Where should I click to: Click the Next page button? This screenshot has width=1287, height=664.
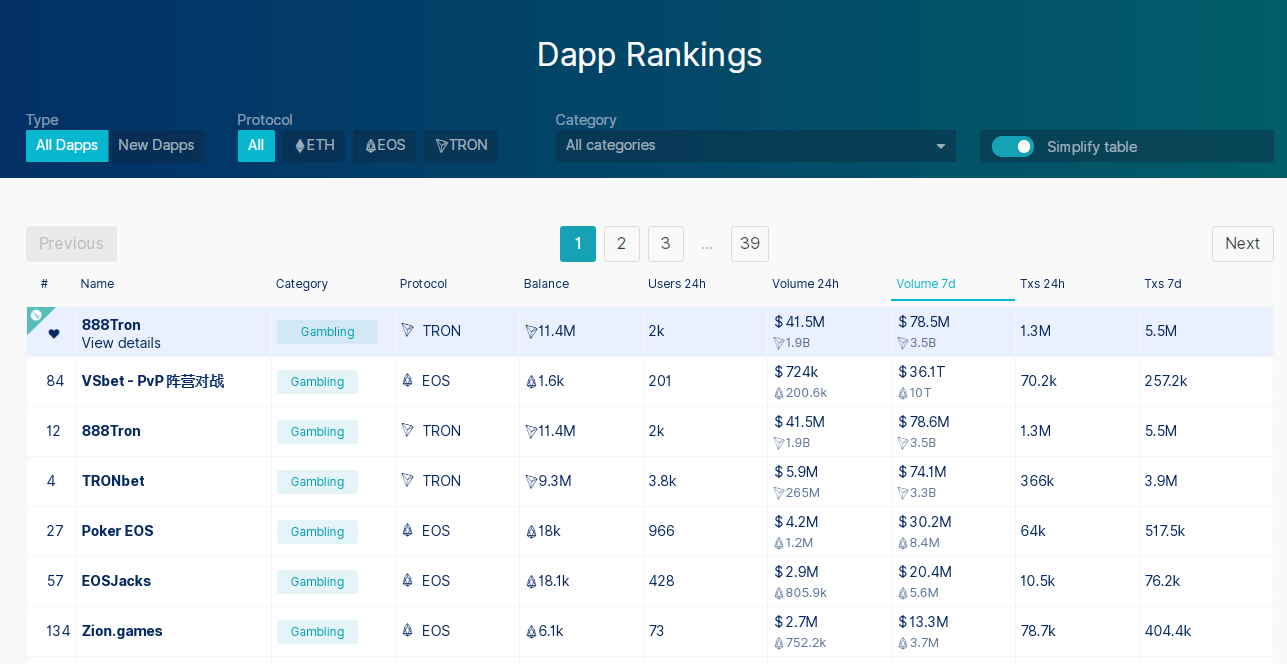1242,244
